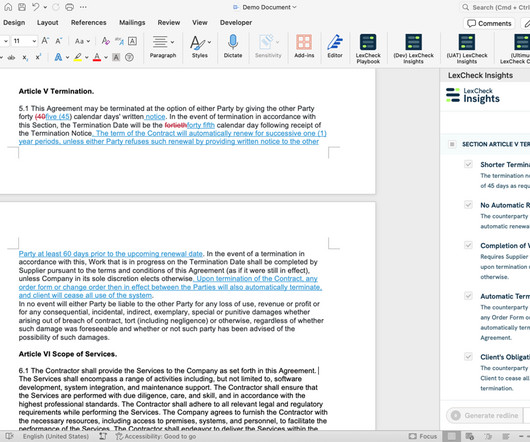
Task: Open the more options ellipsis in the title bar
Action: 83,7
